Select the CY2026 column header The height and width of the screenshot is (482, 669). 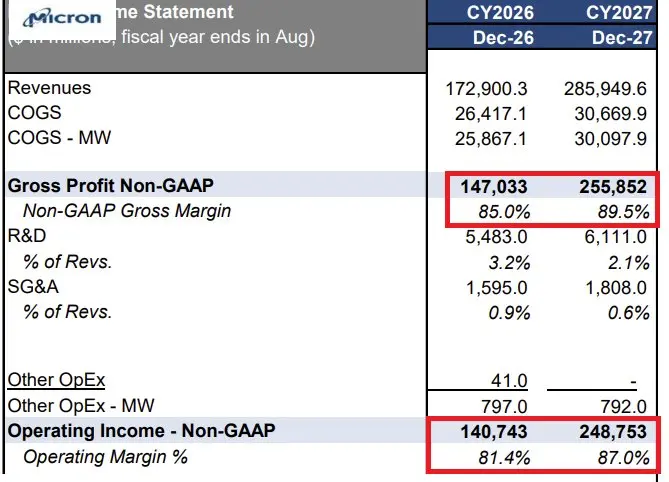(500, 12)
